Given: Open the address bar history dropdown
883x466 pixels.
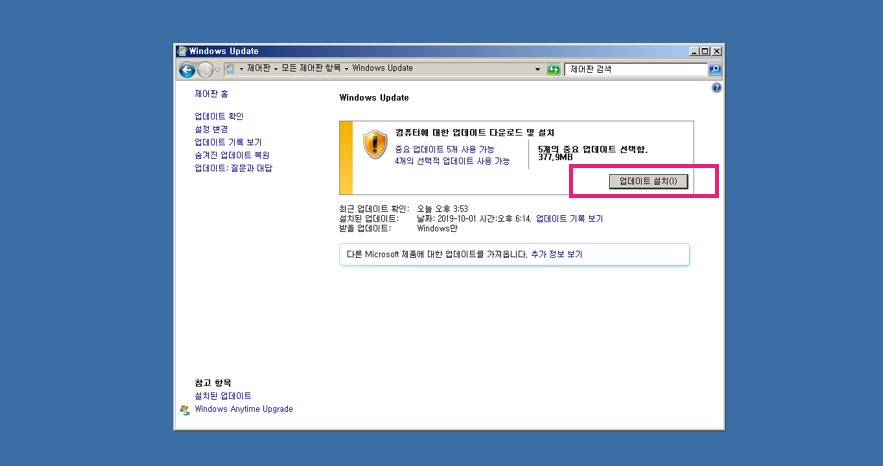Looking at the screenshot, I should pyautogui.click(x=537, y=69).
